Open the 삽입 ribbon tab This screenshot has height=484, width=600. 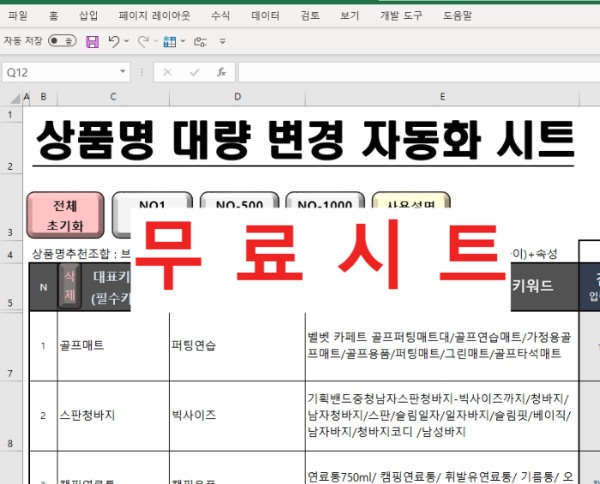(88, 16)
